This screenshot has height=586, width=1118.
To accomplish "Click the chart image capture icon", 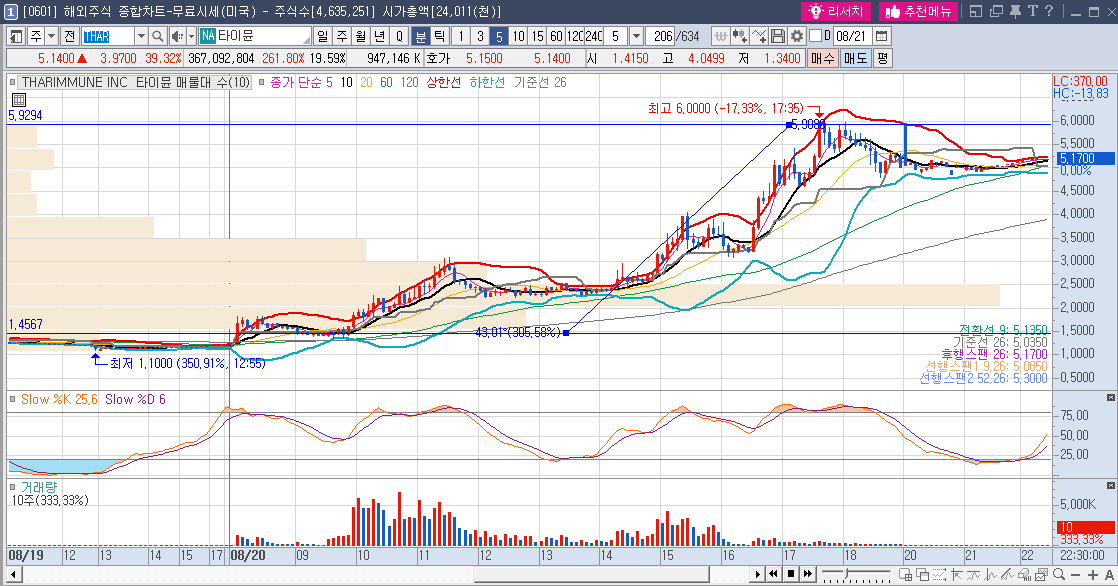I will 1041,575.
